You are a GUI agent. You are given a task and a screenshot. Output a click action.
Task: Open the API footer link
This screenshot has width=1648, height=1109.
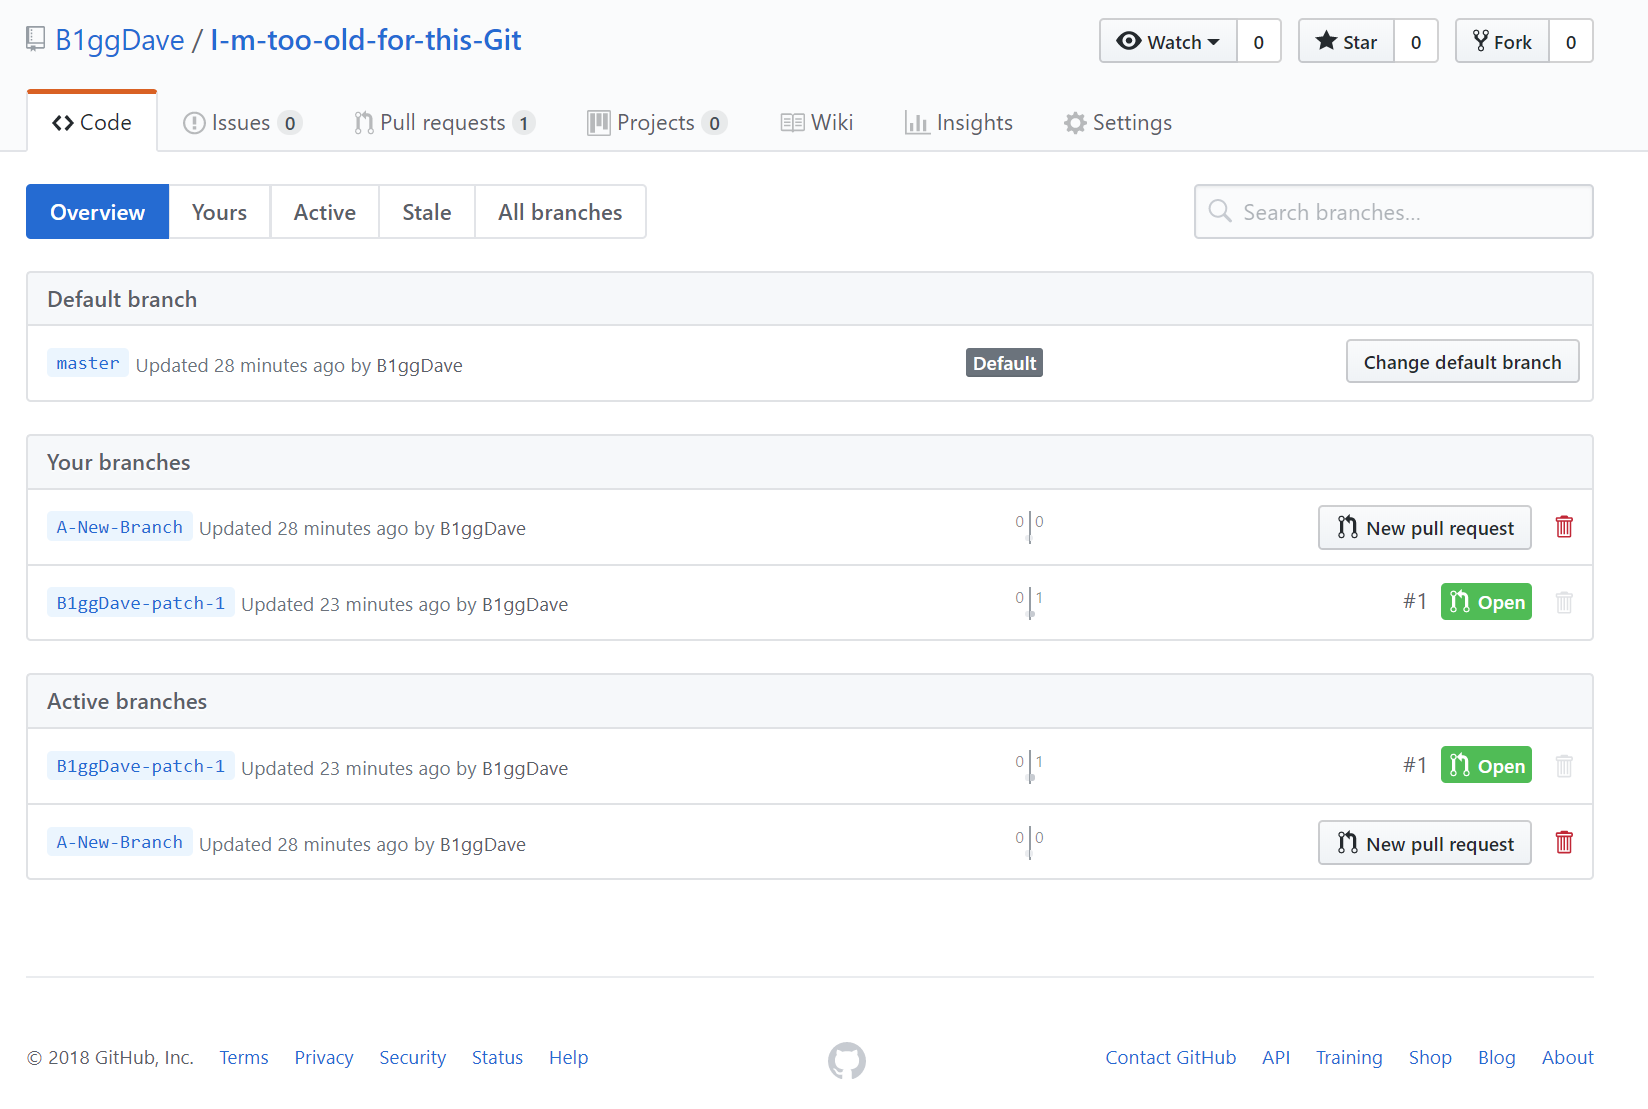pos(1276,1057)
